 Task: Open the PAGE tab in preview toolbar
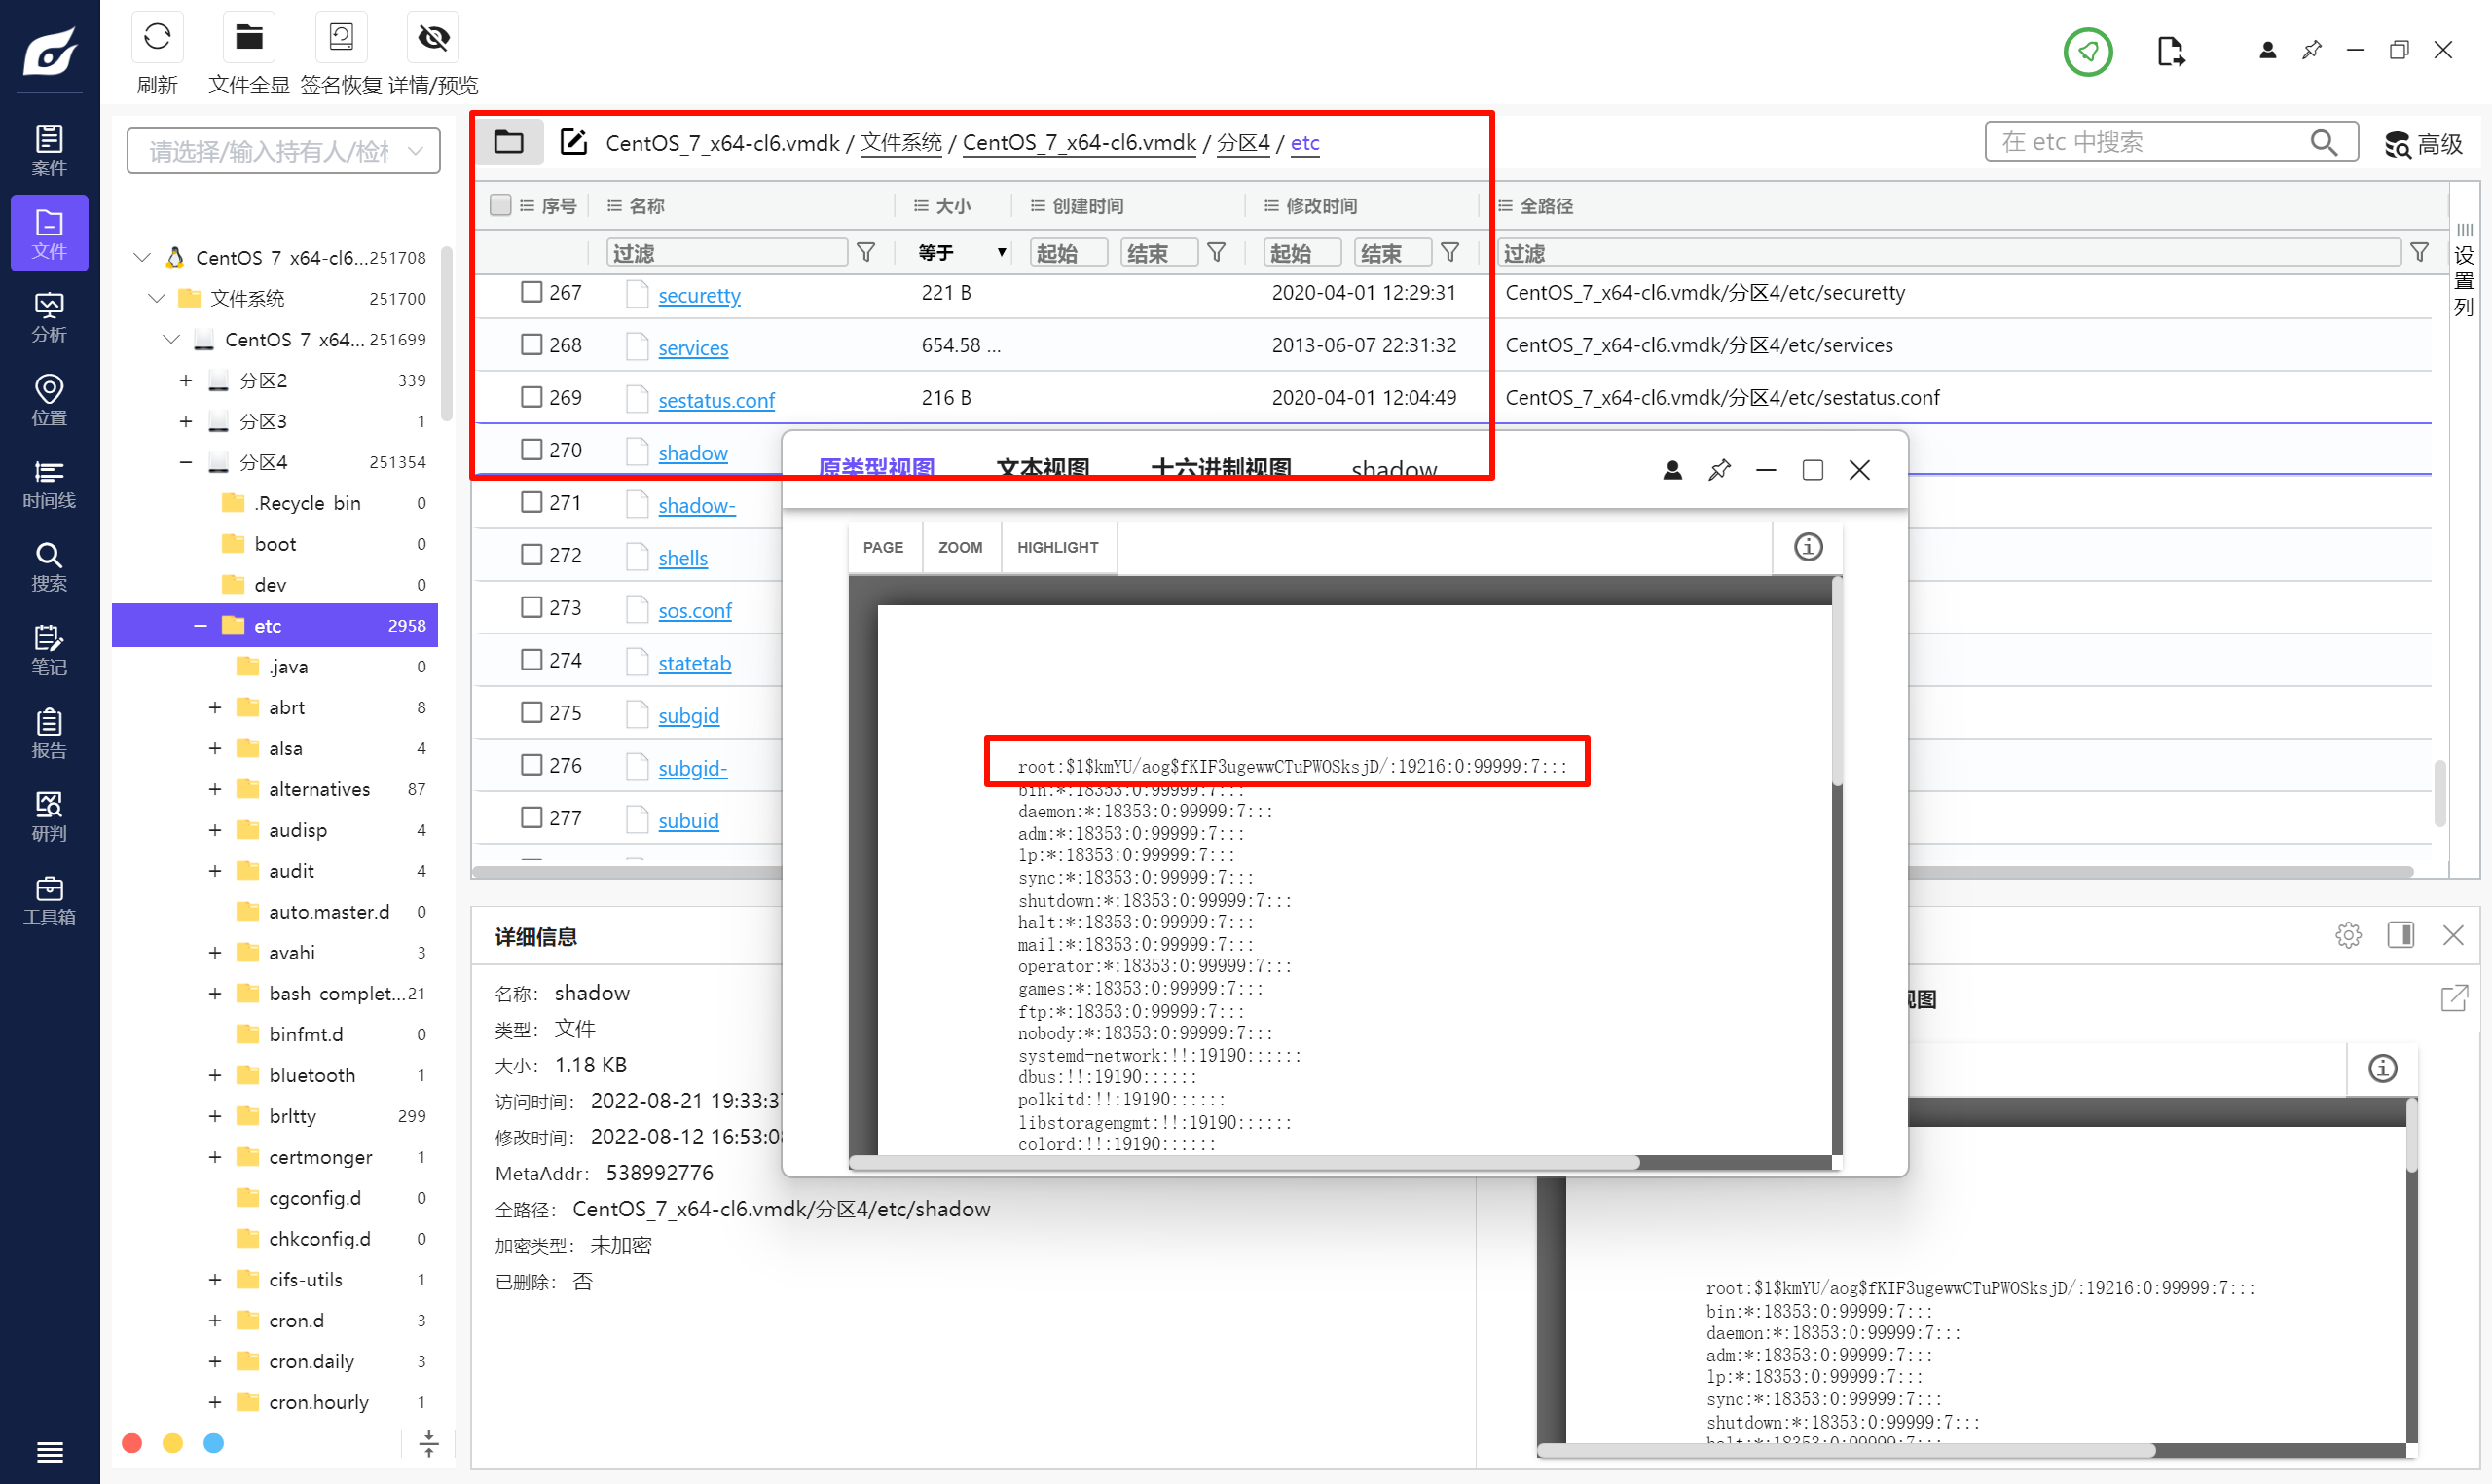pos(883,547)
